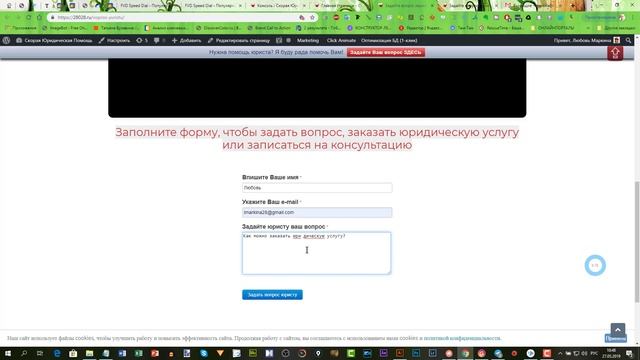The image size is (640, 360).
Task: Switch to the Главная страница tab
Action: [x=338, y=6]
